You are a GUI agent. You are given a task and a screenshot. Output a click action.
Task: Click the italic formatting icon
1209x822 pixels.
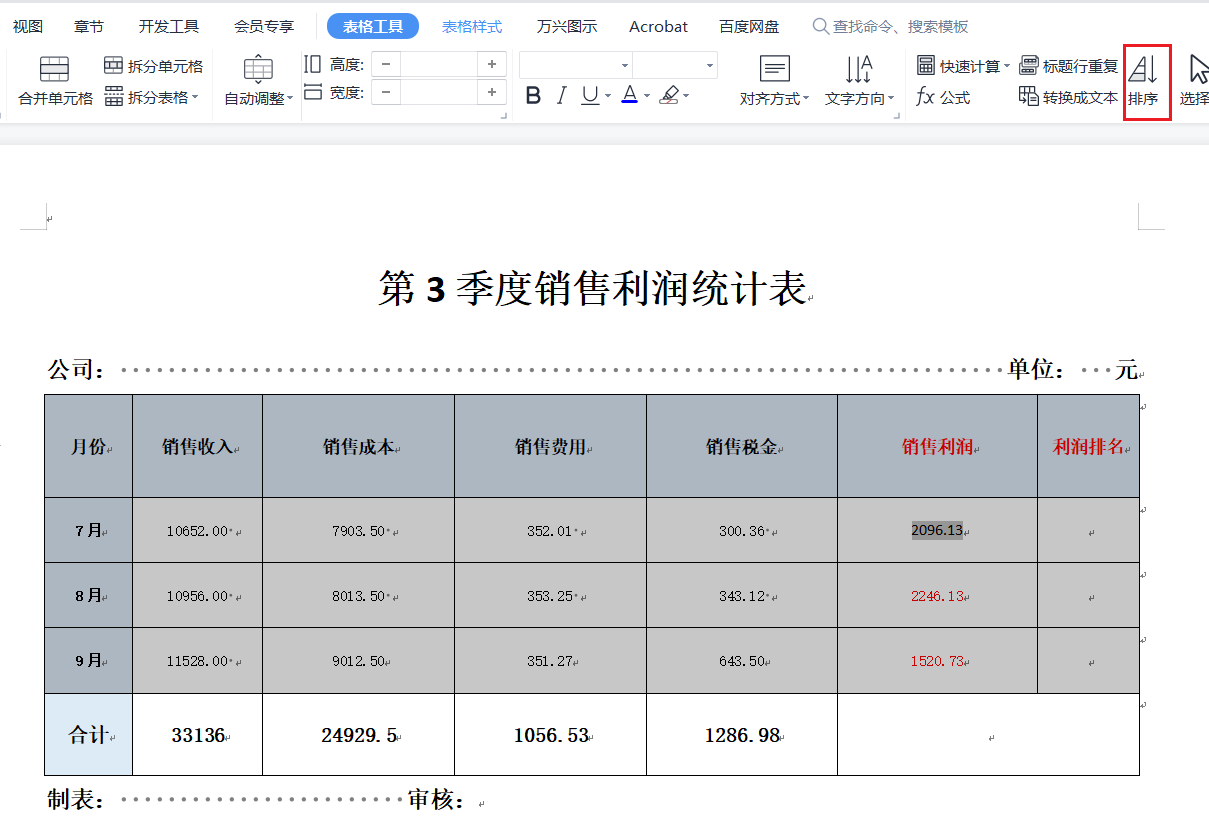point(561,95)
